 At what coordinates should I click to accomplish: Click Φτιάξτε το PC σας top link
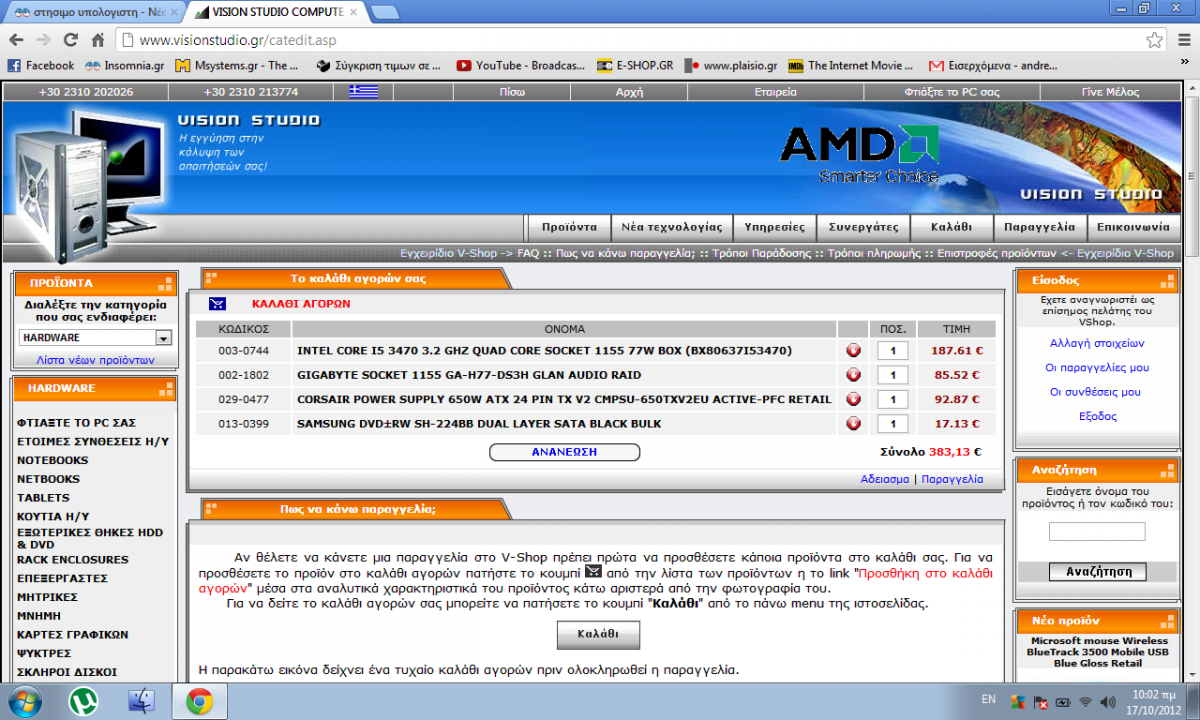(952, 91)
